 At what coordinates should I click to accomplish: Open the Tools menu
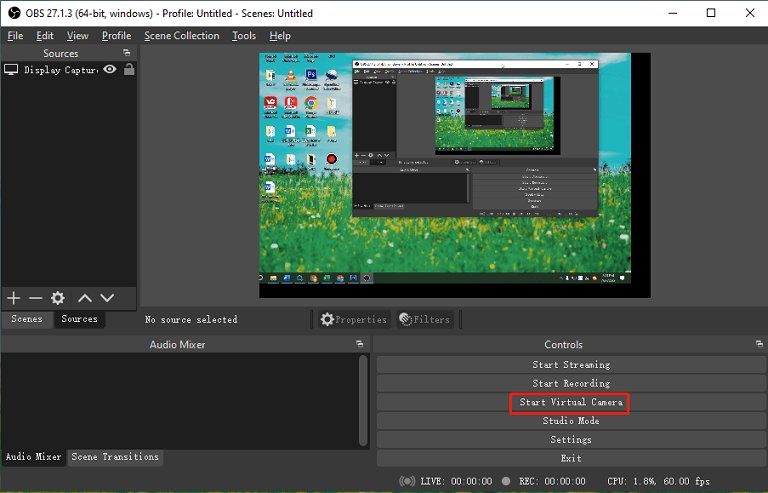(x=244, y=36)
